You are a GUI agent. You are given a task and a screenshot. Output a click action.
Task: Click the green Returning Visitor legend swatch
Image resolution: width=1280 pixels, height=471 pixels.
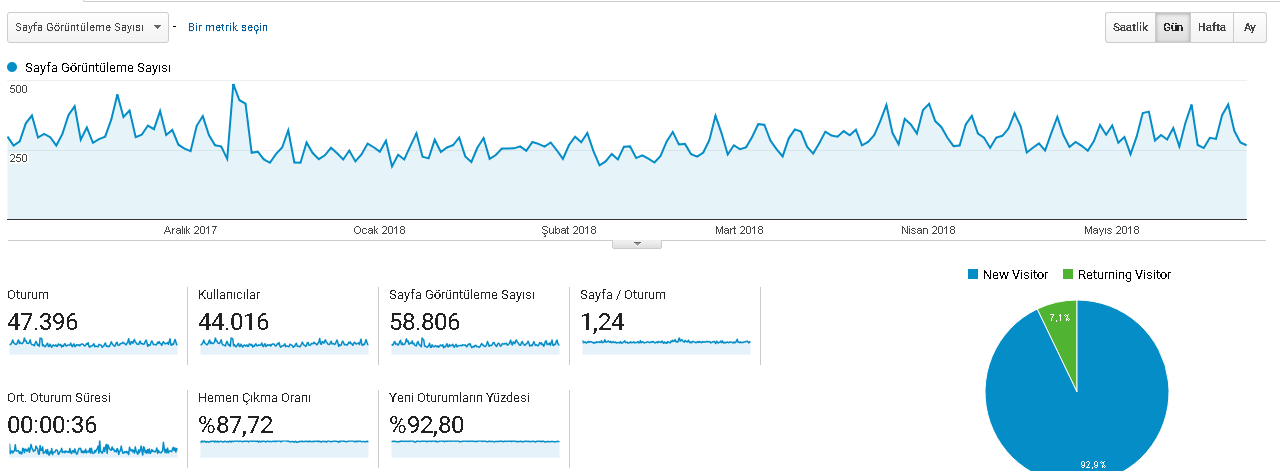coord(1067,274)
